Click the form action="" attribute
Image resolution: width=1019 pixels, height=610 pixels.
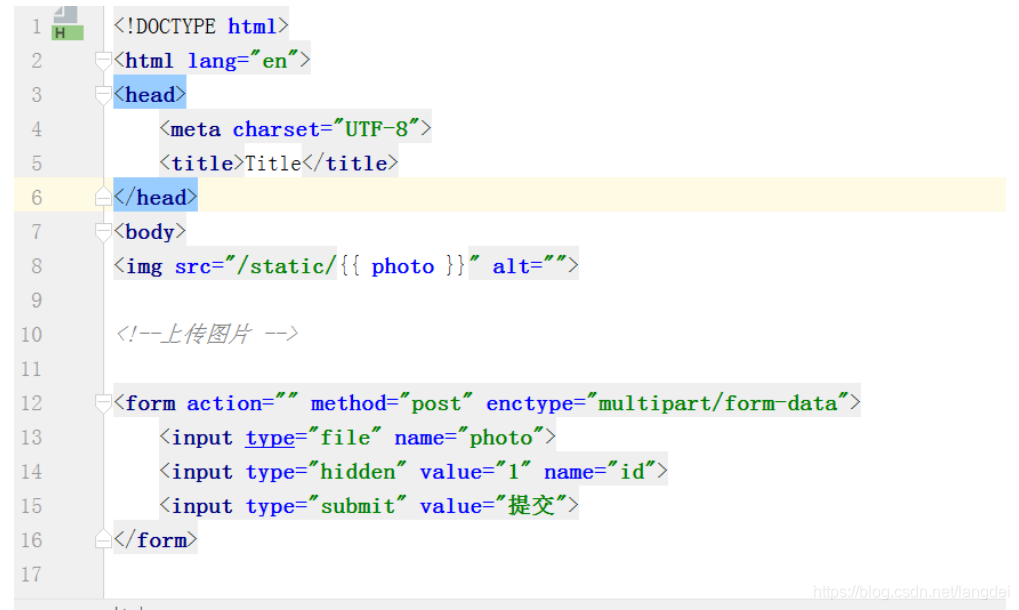[x=242, y=403]
